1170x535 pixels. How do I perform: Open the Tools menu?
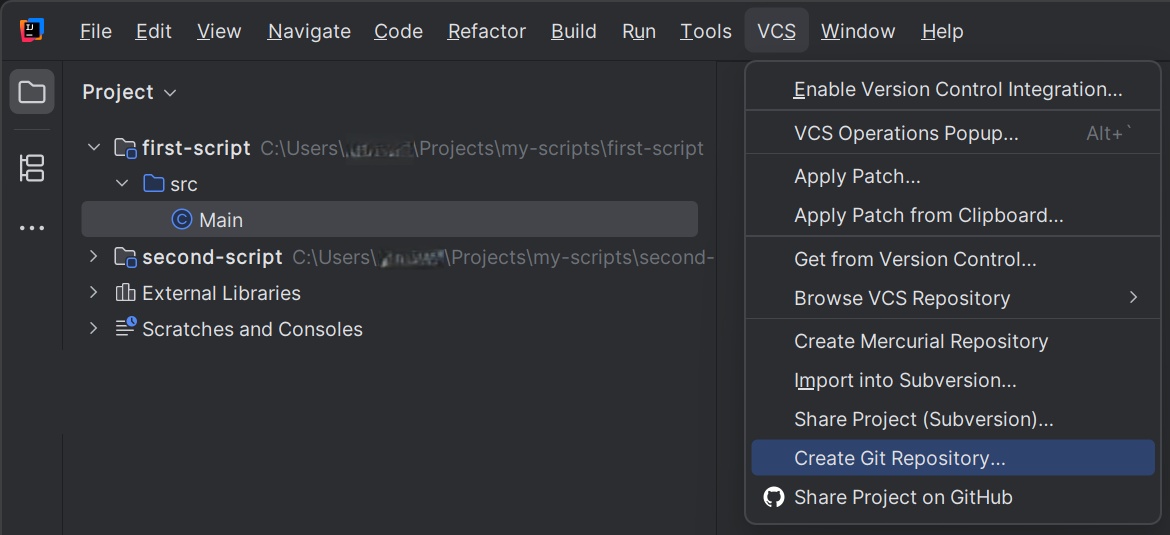(x=705, y=31)
